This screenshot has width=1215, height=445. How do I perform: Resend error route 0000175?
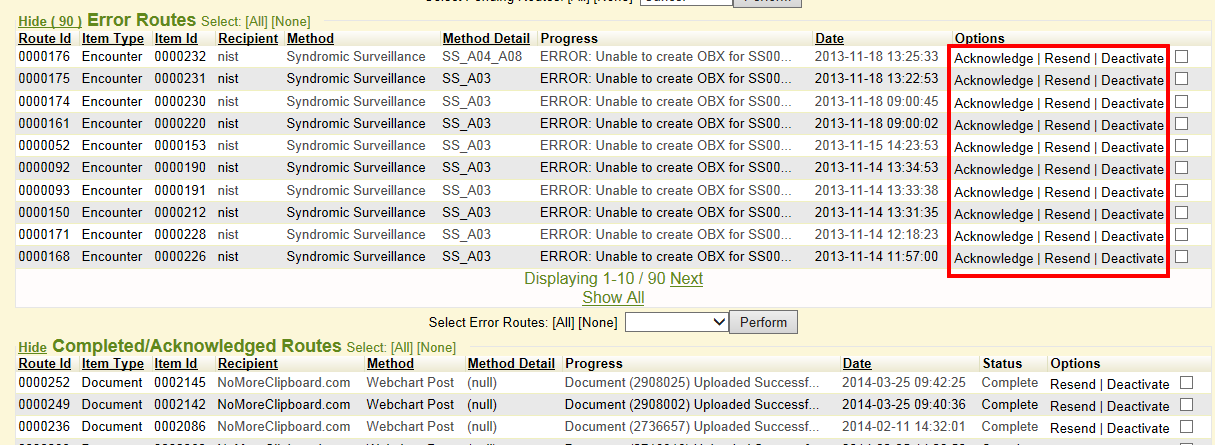(x=1067, y=80)
